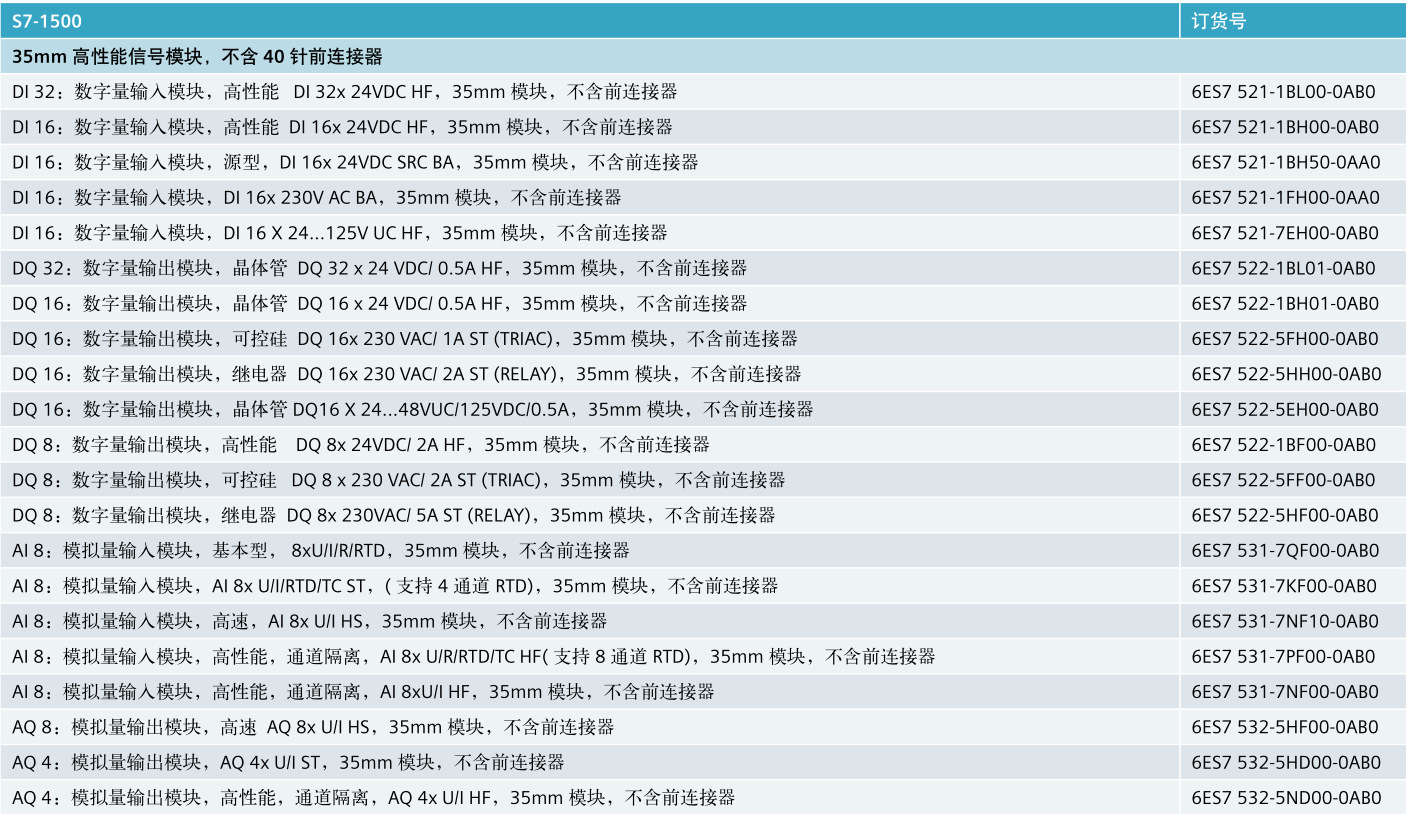This screenshot has height=814, width=1406.
Task: Click order number 6ES7 522-1BL01-0AB0
Action: [1284, 268]
